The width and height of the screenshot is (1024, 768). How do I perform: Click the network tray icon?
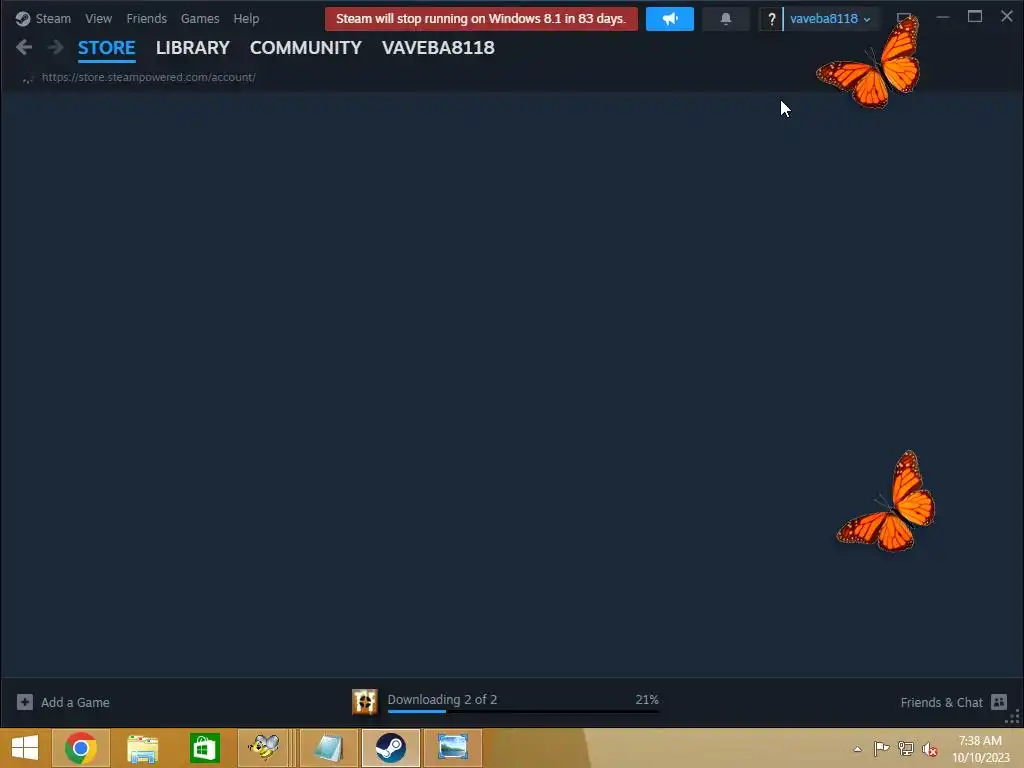pyautogui.click(x=906, y=748)
